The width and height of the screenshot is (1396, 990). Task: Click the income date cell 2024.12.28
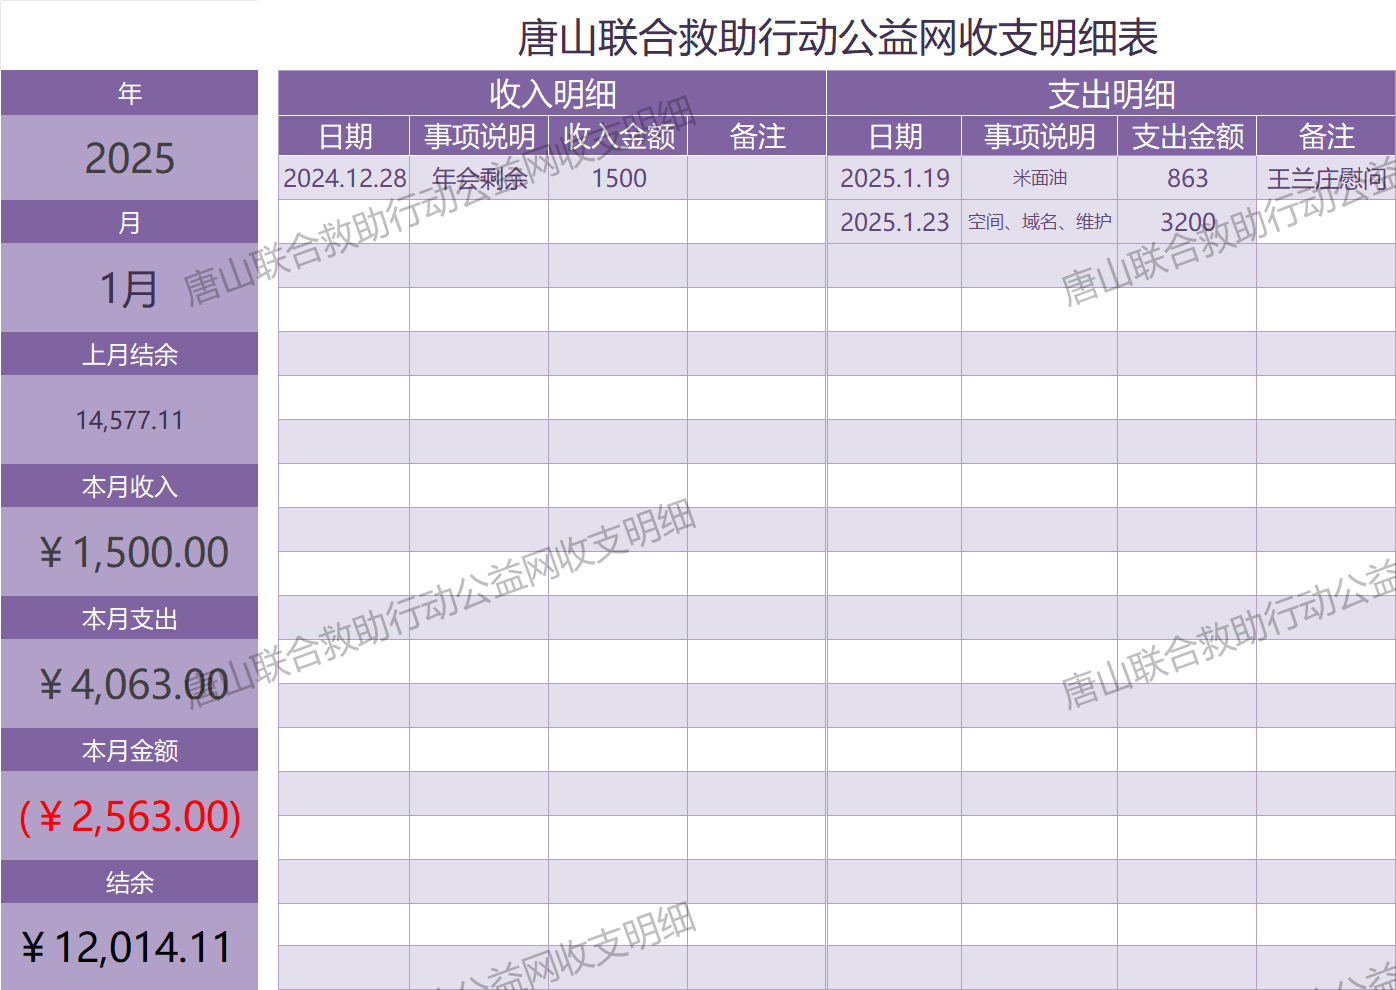[344, 178]
